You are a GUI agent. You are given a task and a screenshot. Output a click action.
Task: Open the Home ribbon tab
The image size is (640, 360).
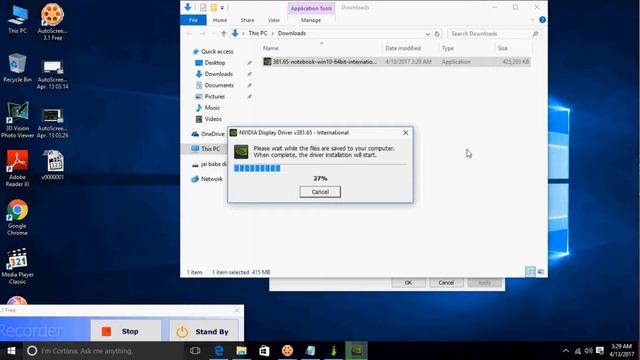pyautogui.click(x=220, y=20)
